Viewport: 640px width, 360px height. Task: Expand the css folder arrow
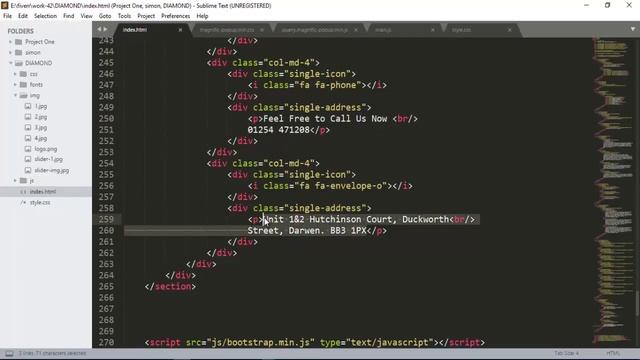click(16, 74)
